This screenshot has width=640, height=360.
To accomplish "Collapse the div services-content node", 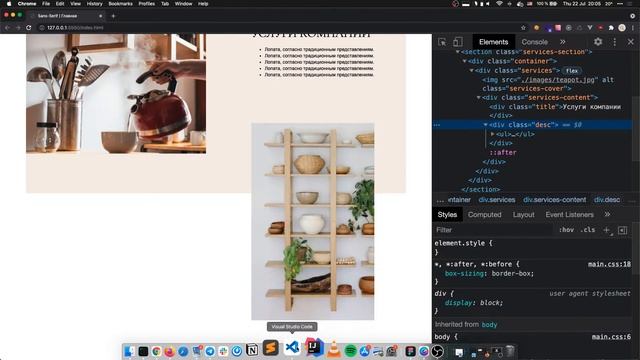I will pos(478,98).
